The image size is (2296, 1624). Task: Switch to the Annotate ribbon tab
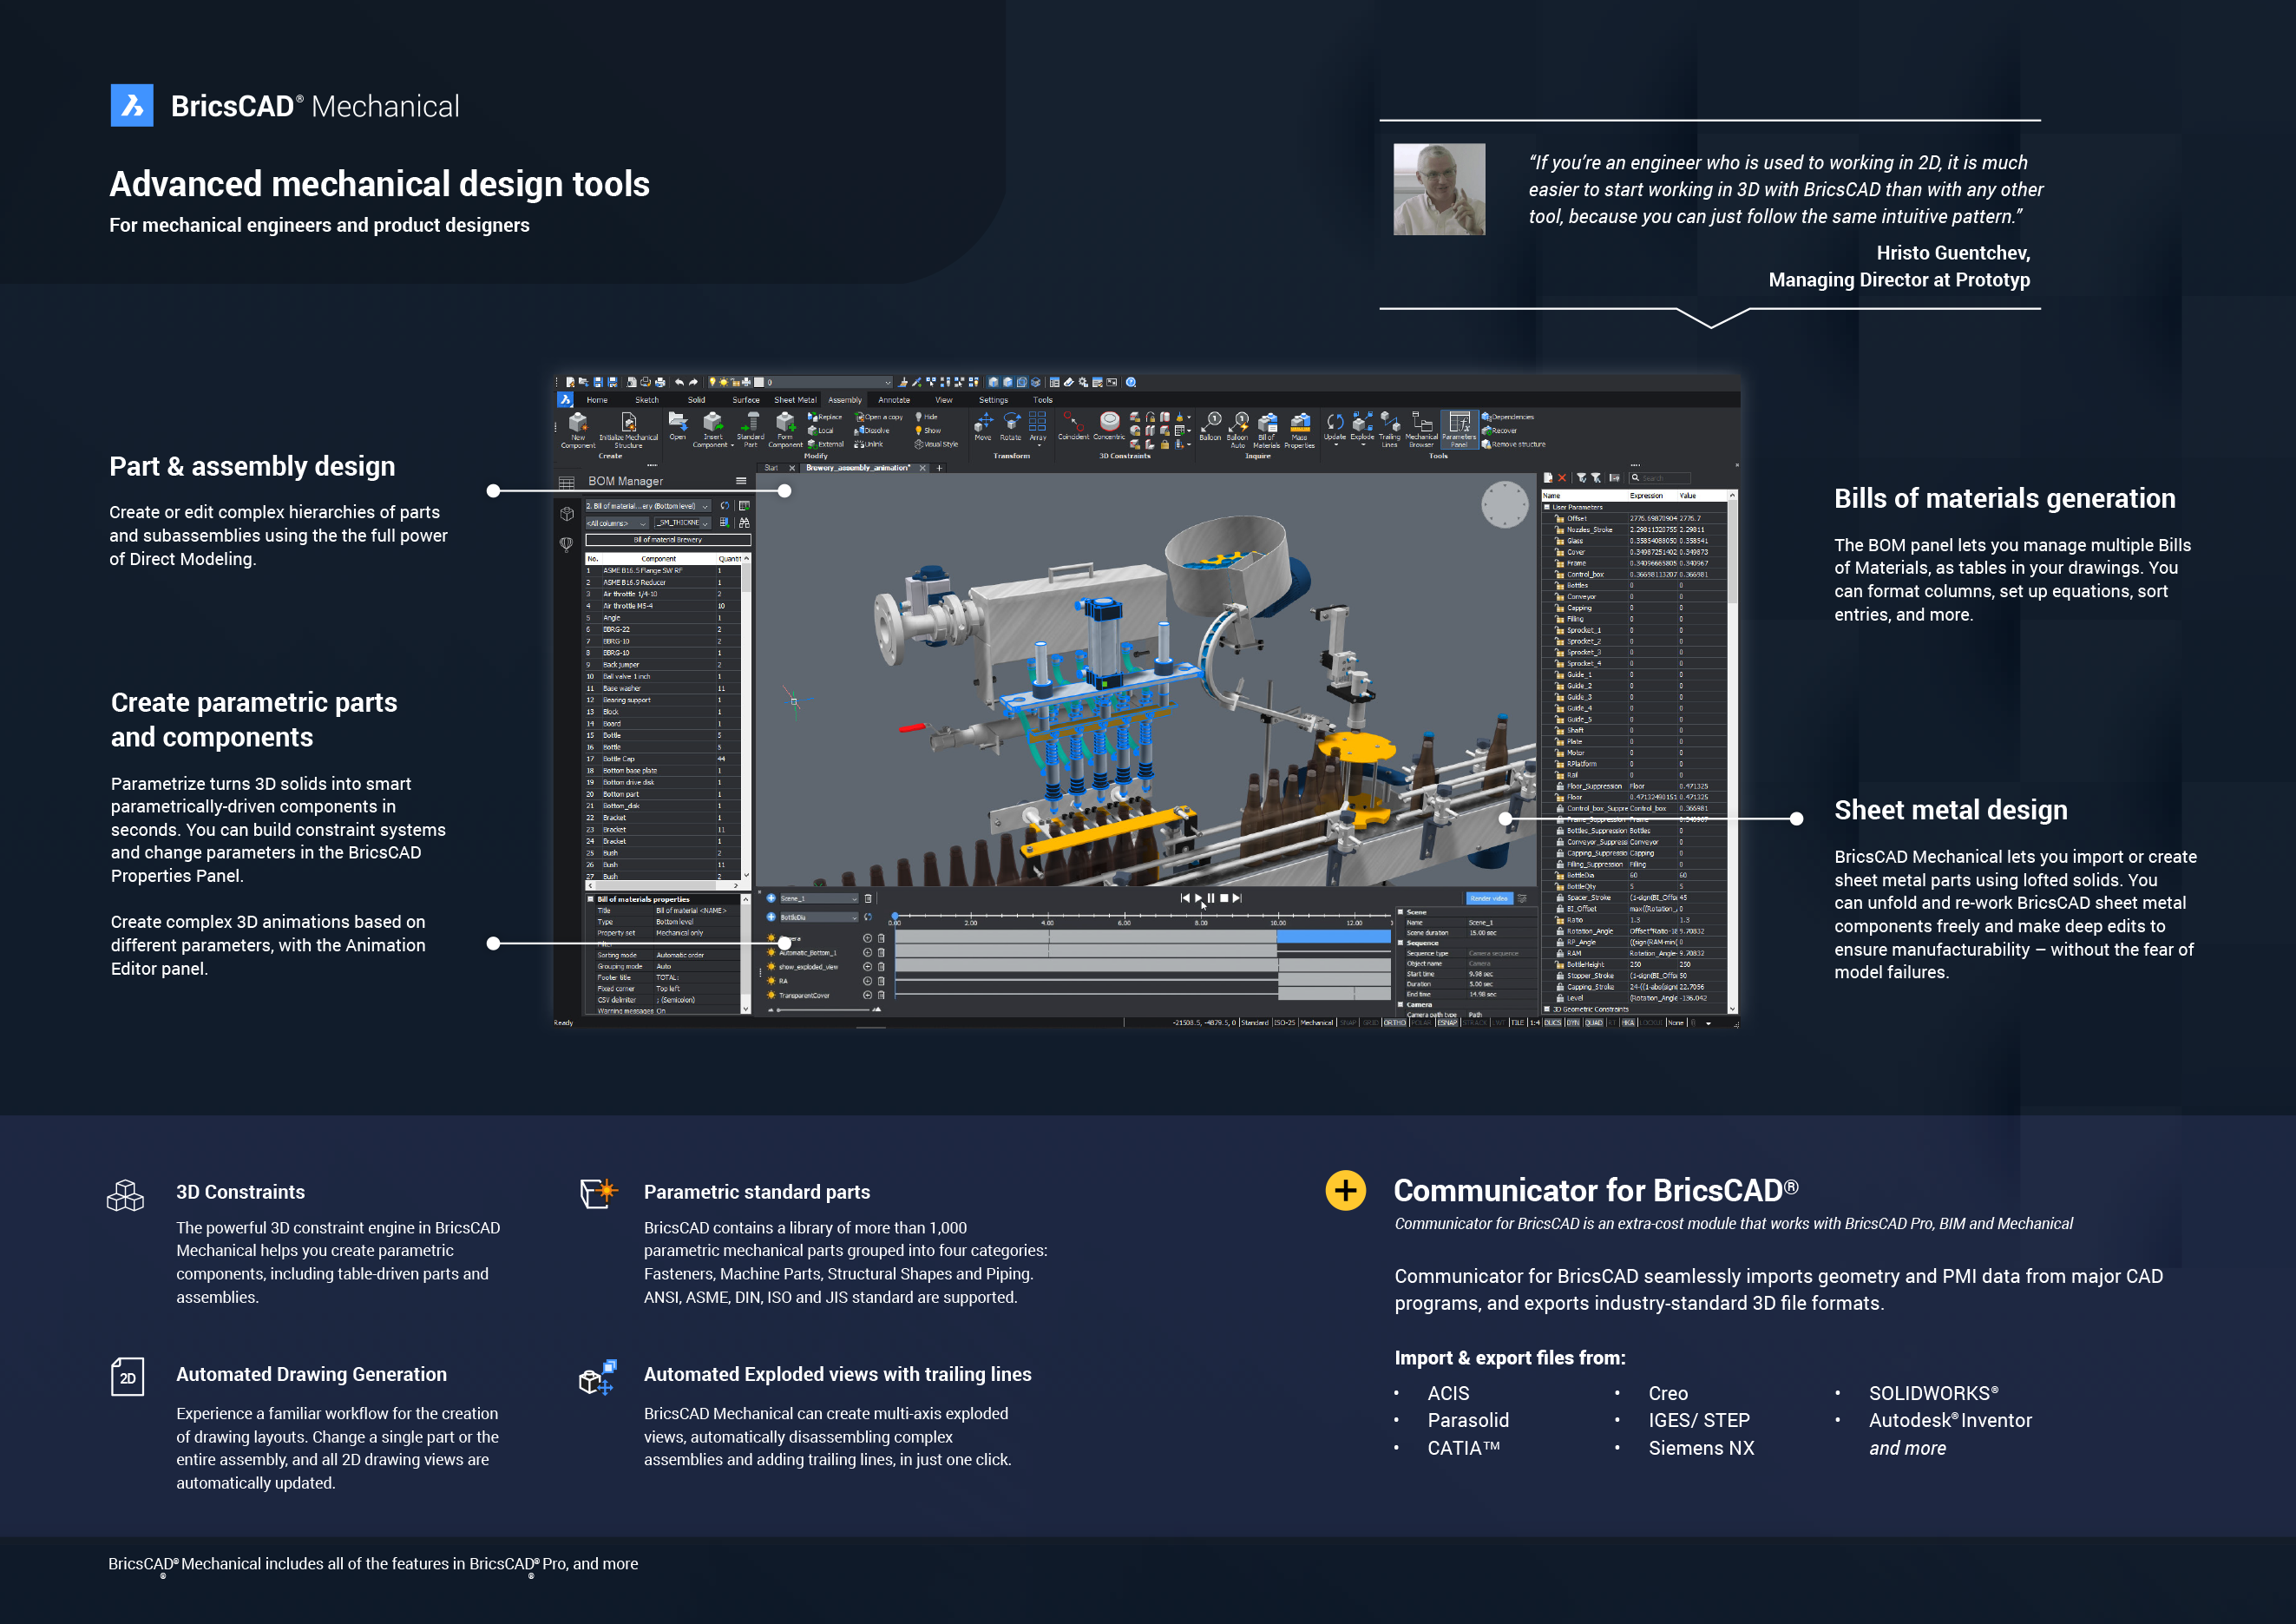point(894,400)
